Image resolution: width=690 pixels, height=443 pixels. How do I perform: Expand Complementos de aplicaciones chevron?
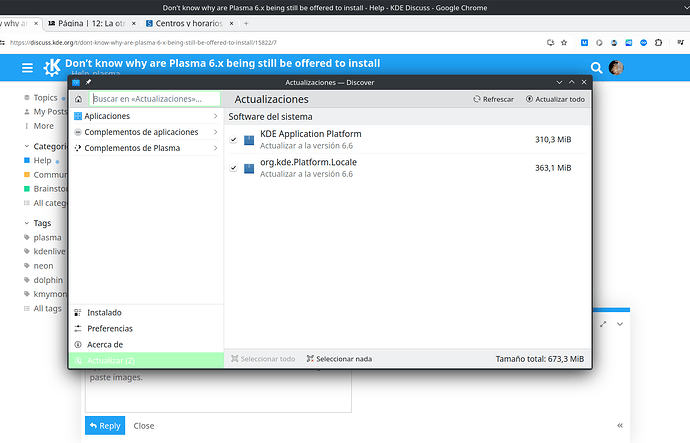[215, 132]
